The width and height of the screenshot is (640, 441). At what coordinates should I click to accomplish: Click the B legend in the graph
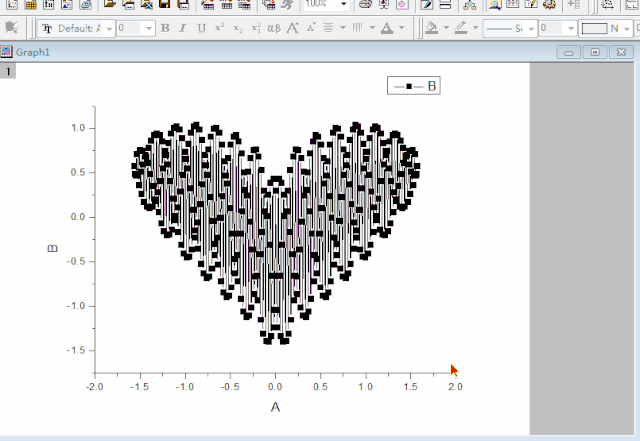pos(414,87)
